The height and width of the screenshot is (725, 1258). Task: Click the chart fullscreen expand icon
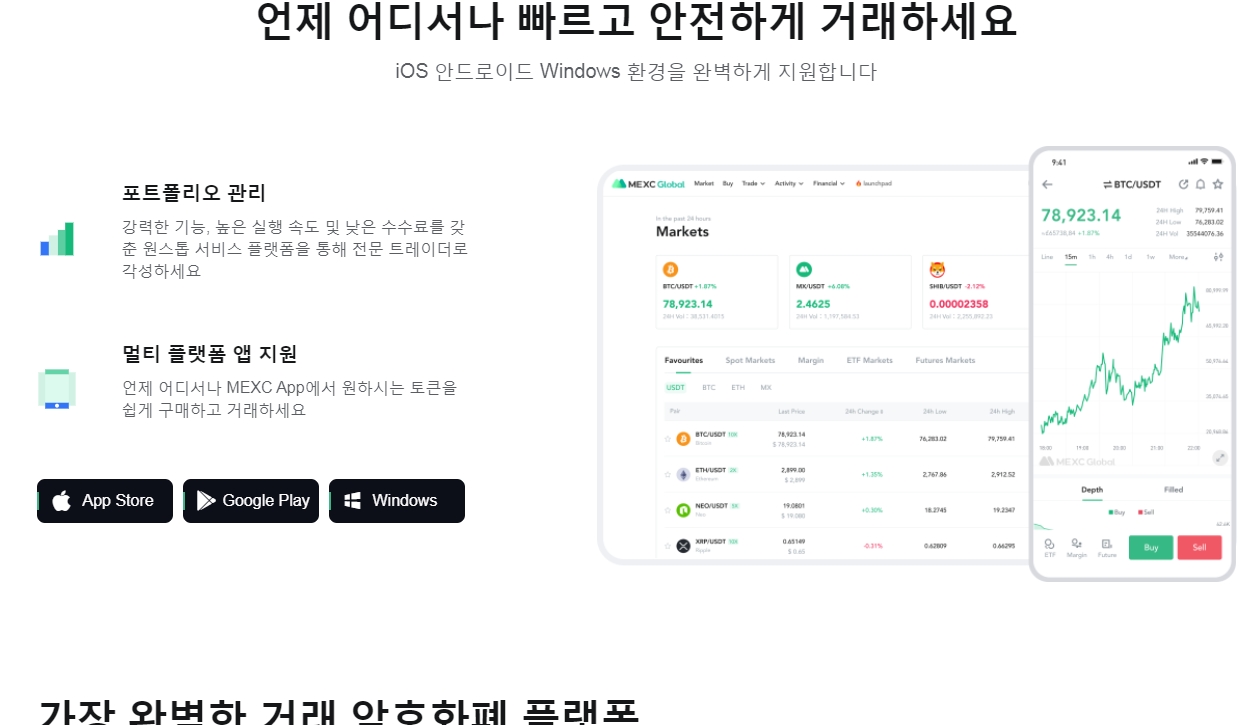tap(1220, 458)
